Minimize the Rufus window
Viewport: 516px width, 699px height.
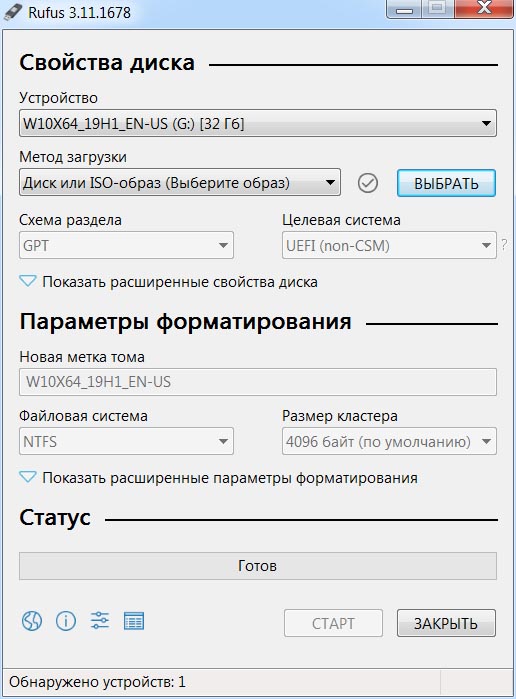(404, 9)
